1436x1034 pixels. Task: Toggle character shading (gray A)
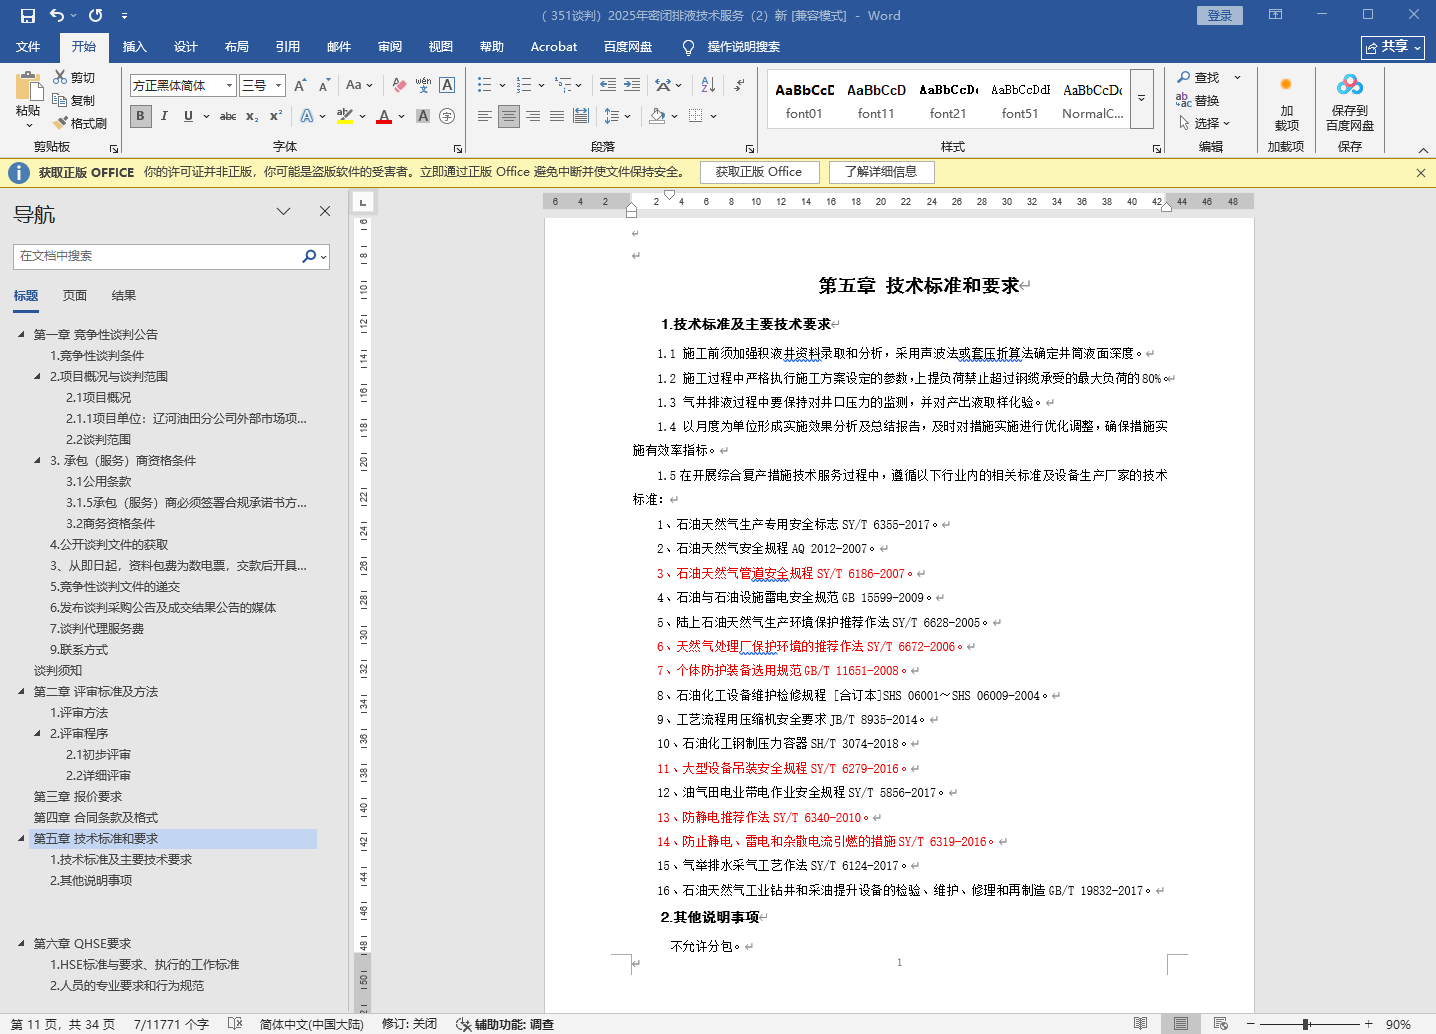click(x=423, y=116)
